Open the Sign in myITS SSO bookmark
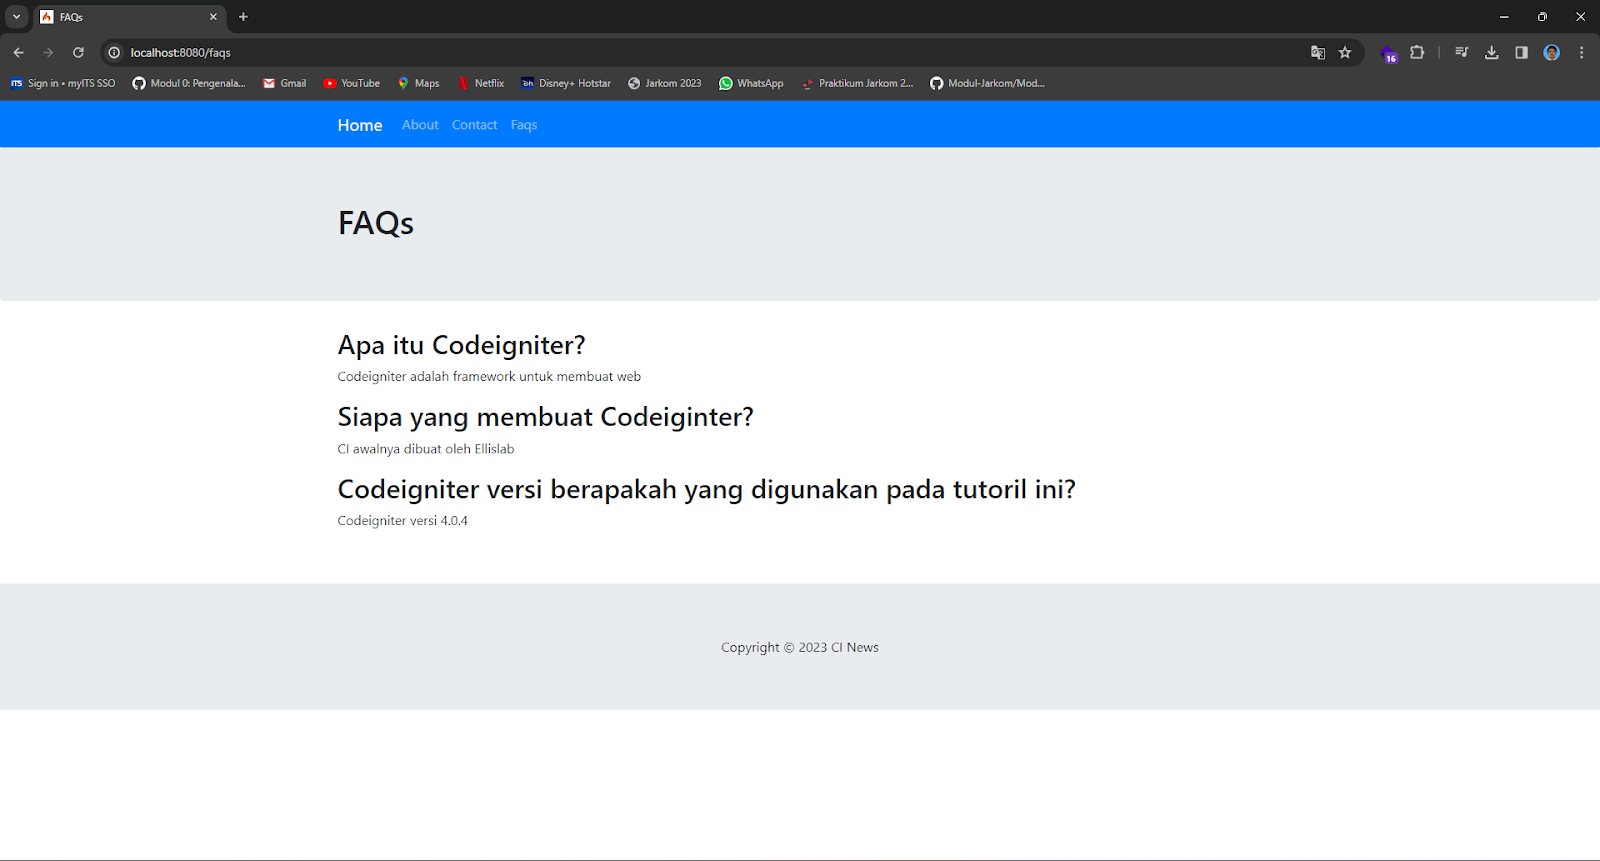The height and width of the screenshot is (861, 1600). coord(63,83)
